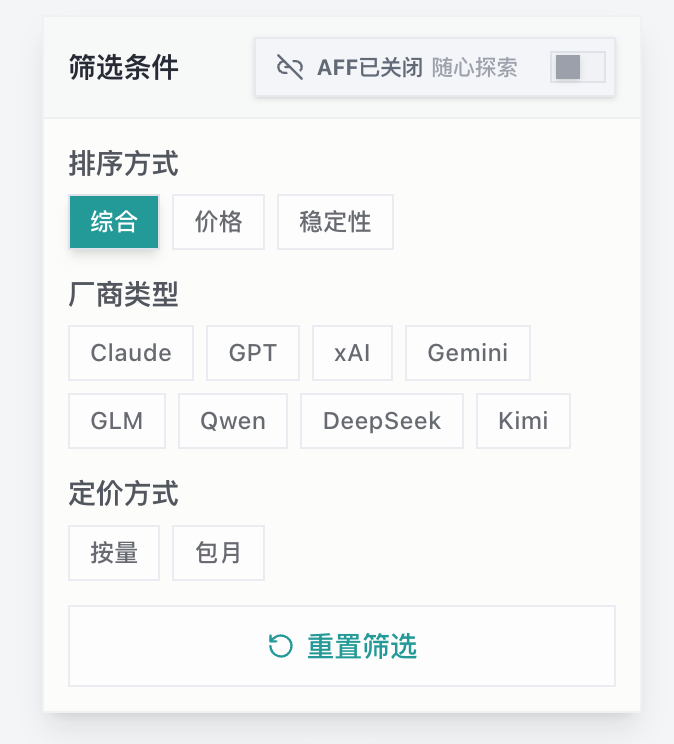Select 包月 monthly subscription pricing
Image resolution: width=674 pixels, height=744 pixels.
(218, 553)
